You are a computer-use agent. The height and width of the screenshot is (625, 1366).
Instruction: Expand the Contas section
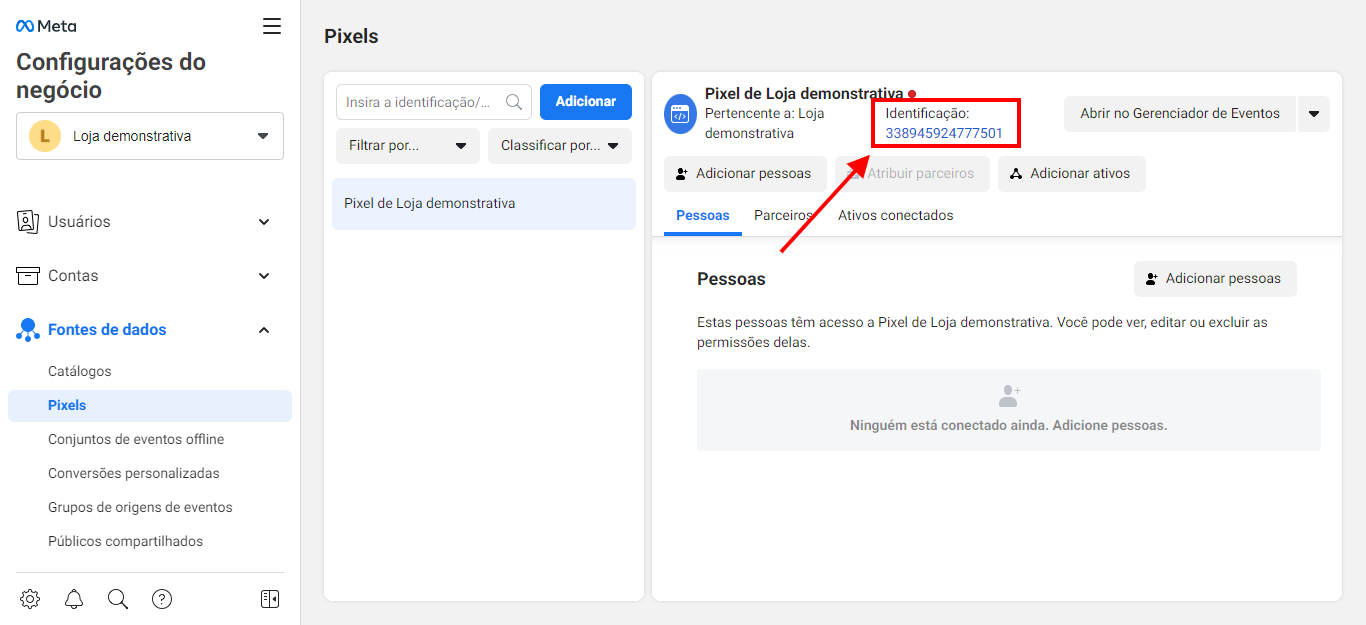click(264, 276)
